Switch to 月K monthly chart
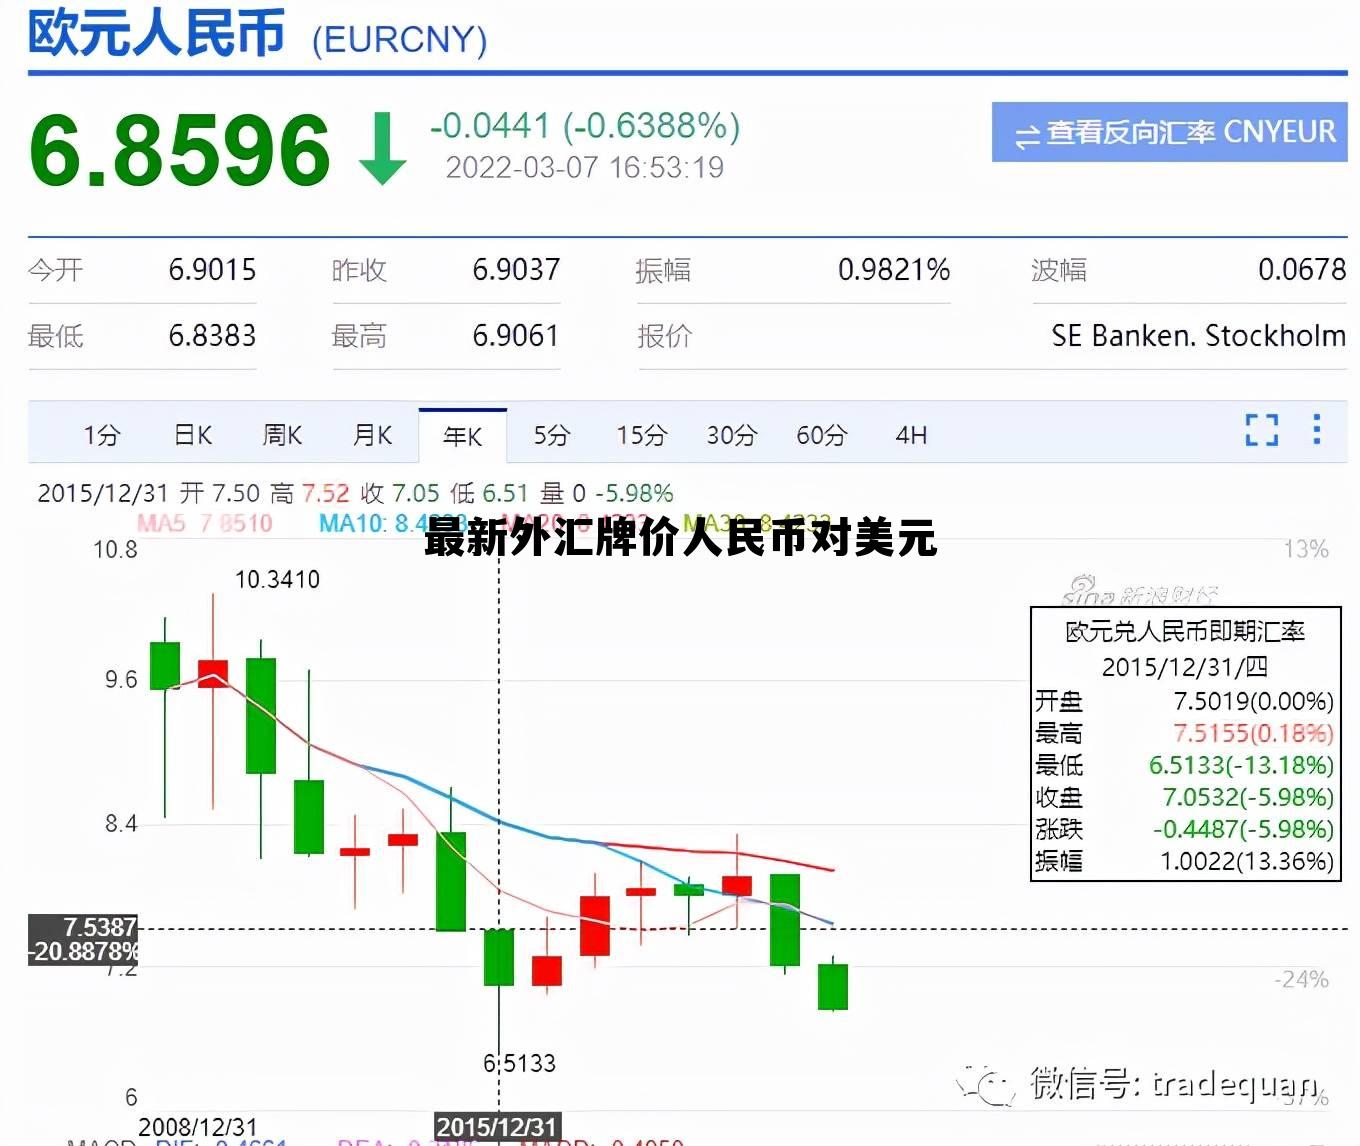 click(372, 435)
